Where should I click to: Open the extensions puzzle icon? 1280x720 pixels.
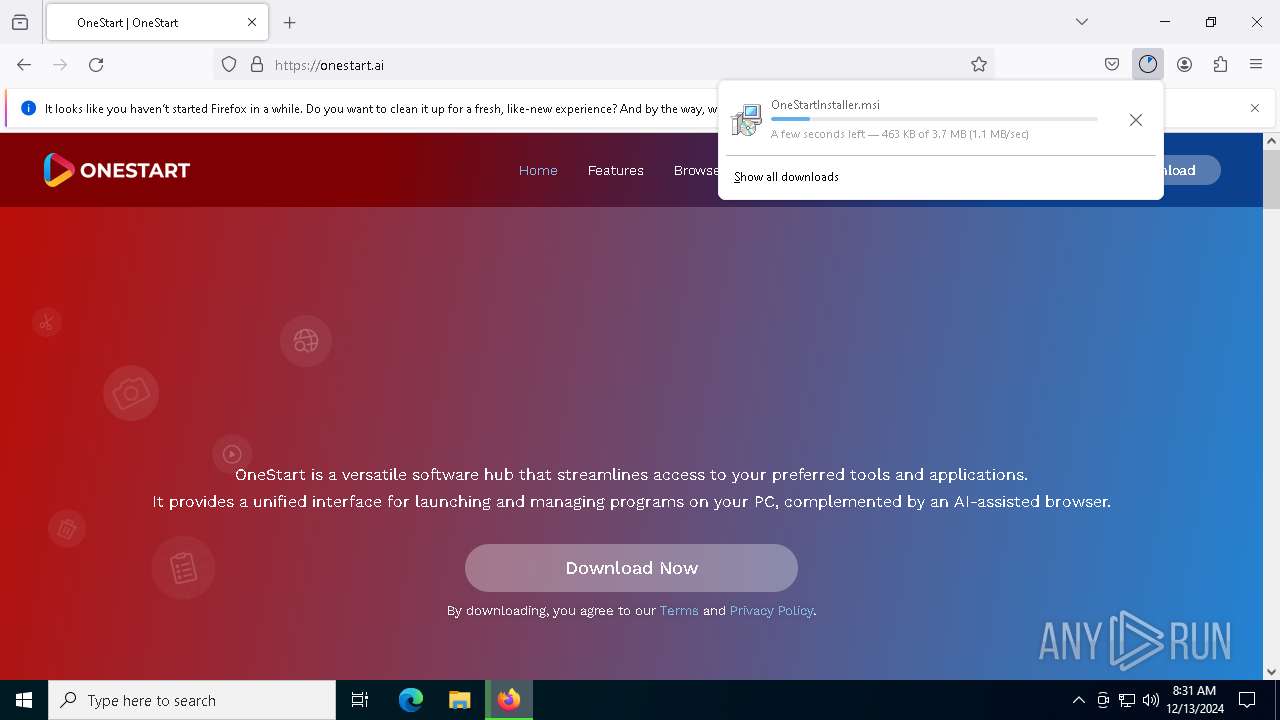click(1220, 65)
